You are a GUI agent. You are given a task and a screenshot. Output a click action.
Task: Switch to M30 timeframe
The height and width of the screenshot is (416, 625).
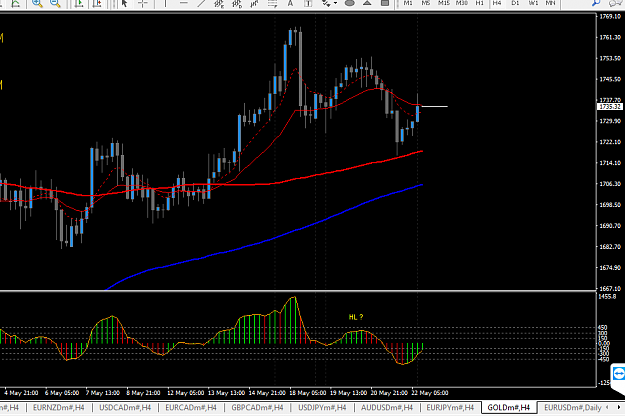(462, 3)
